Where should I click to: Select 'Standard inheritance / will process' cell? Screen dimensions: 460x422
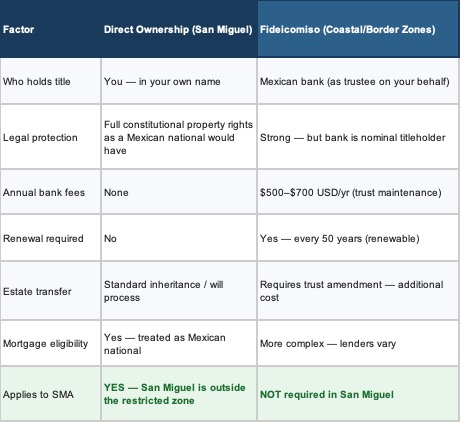[164, 291]
